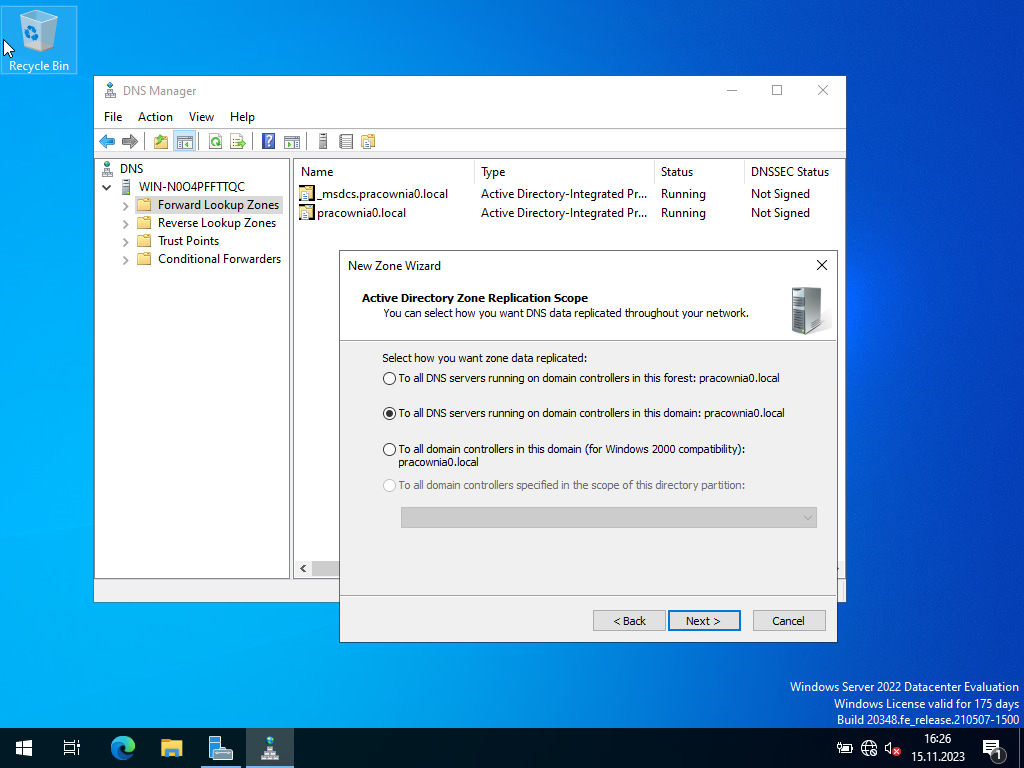Open the File menu
Viewport: 1024px width, 768px height.
113,117
